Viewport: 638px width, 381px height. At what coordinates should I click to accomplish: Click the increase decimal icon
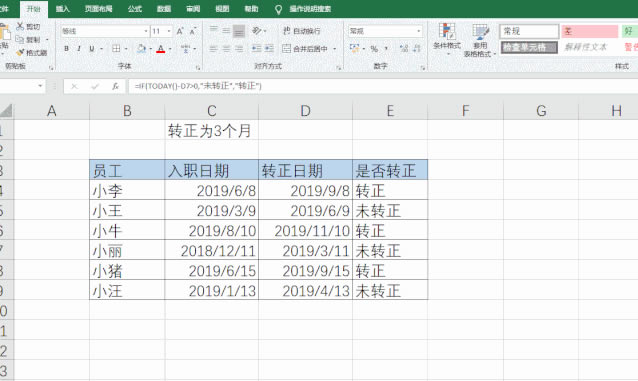(404, 48)
